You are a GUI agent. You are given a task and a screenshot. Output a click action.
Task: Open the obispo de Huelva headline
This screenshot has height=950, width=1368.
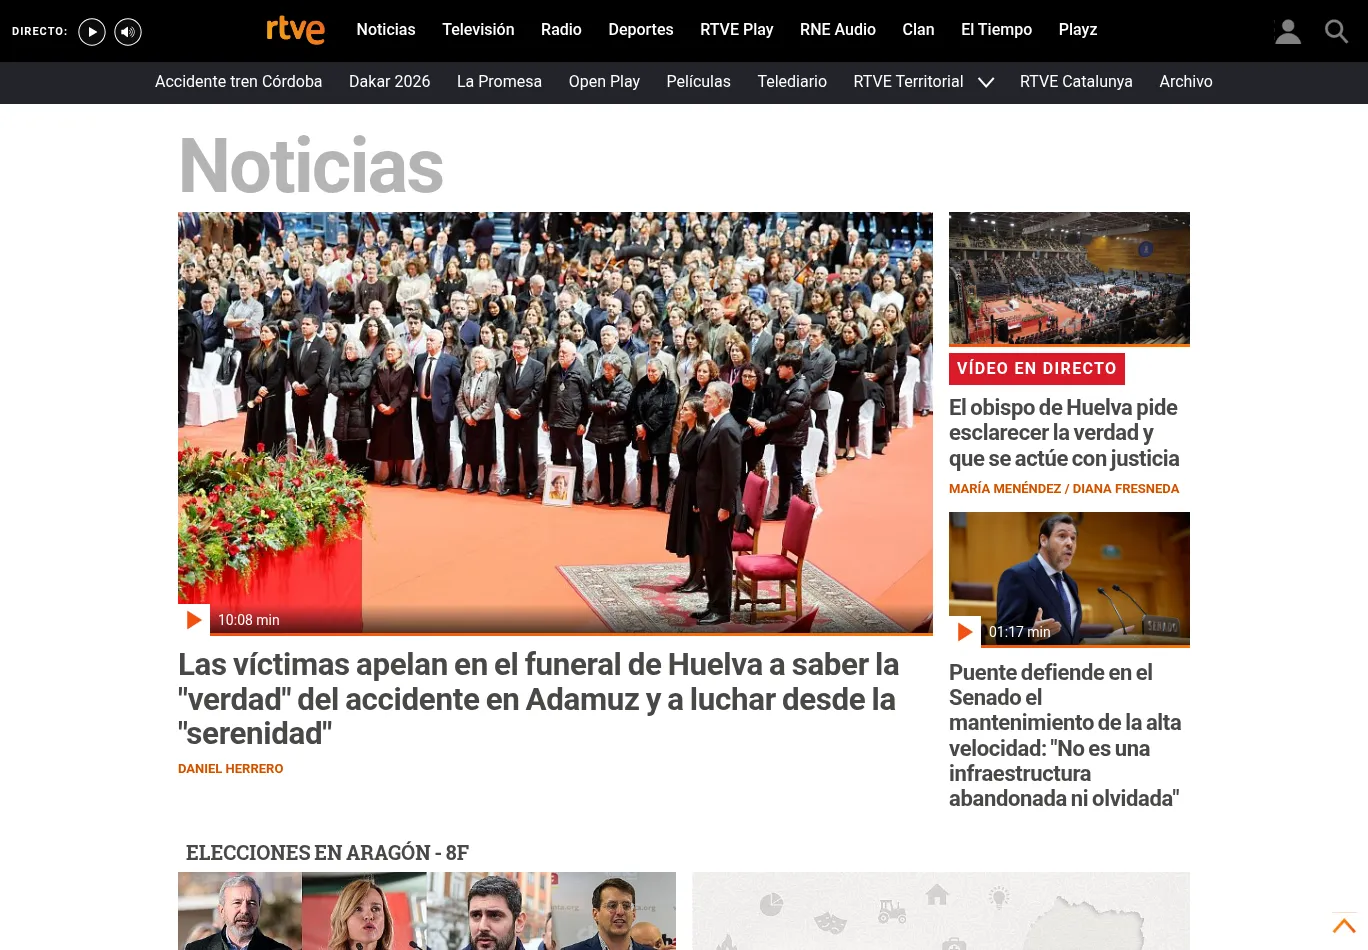1064,433
